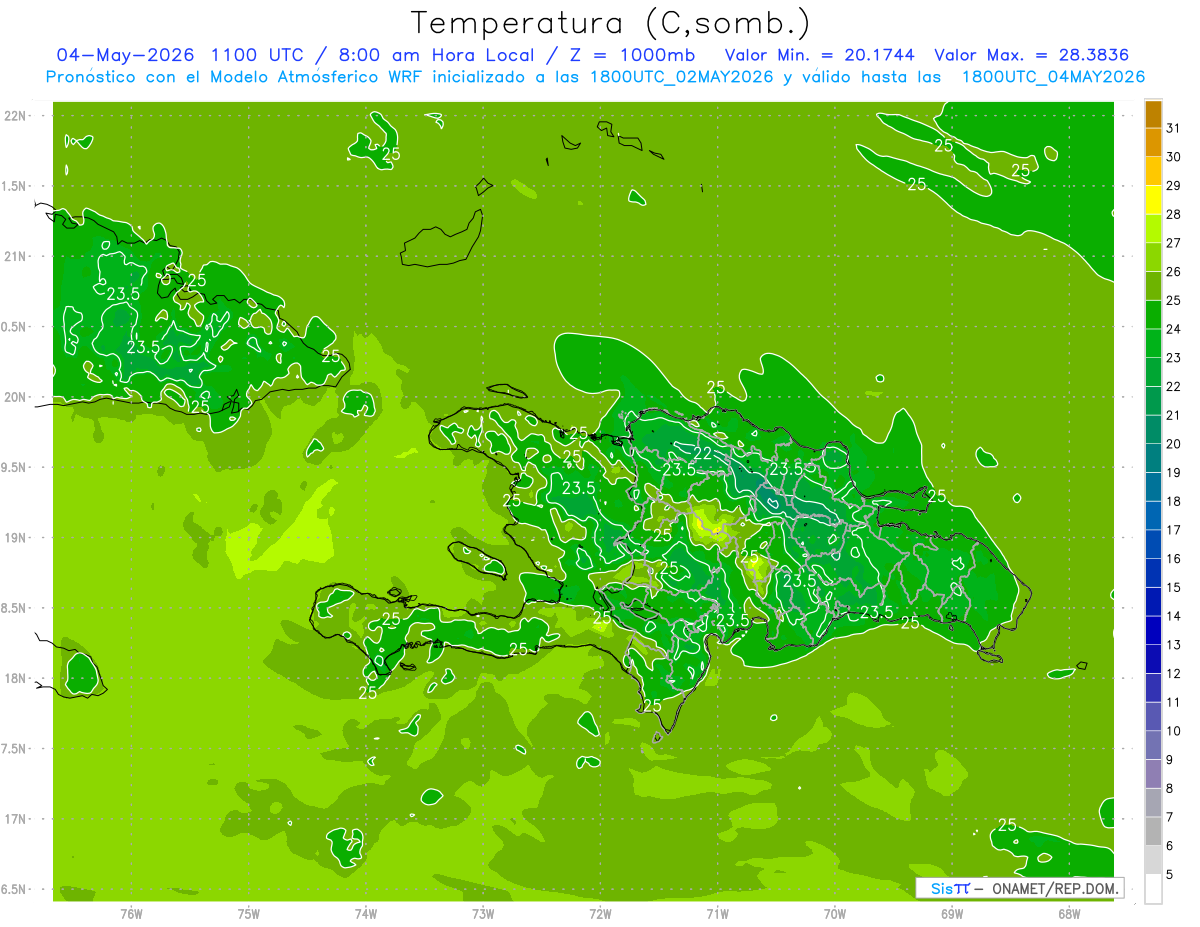The image size is (1200, 927).
Task: Click the yellow 28 degree legend swatch
Action: [x=1153, y=200]
